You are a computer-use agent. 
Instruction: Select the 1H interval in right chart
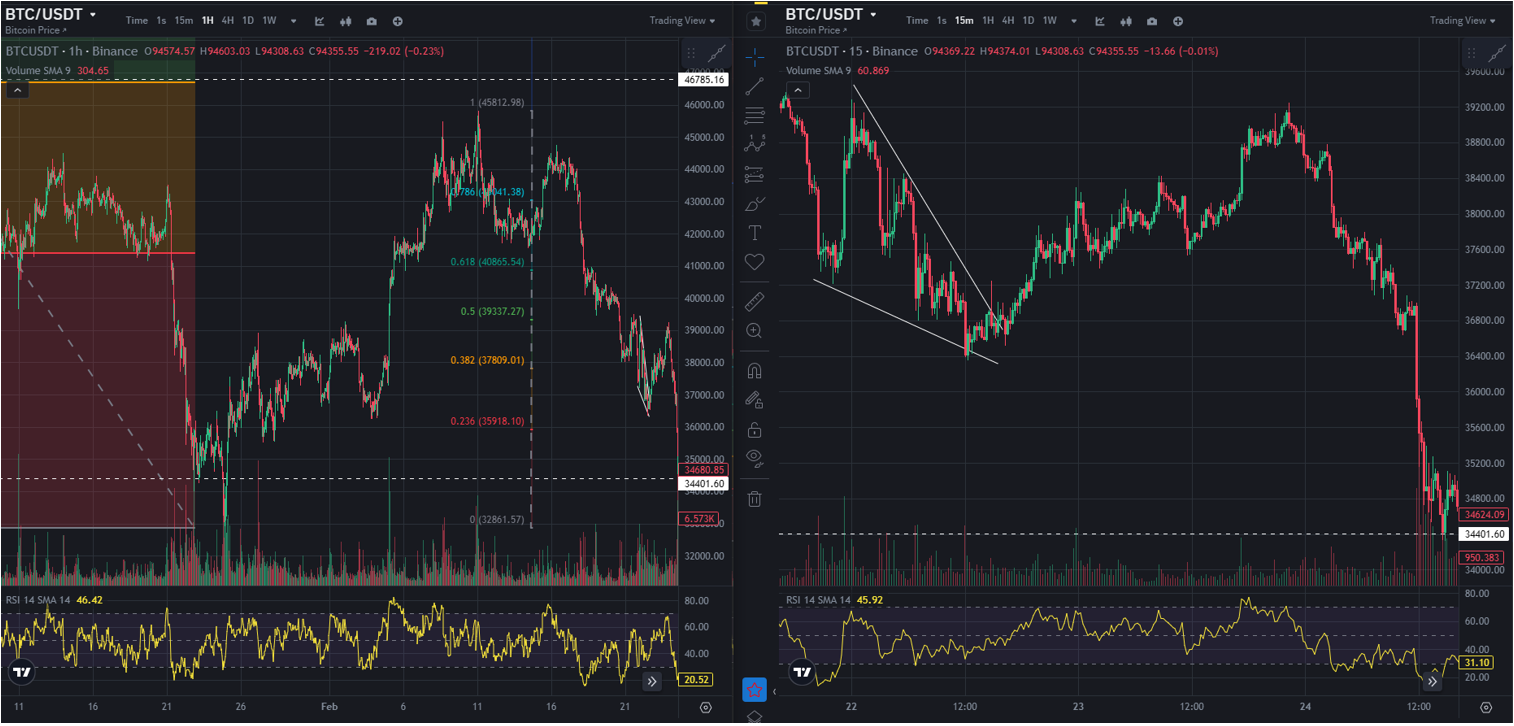coord(988,20)
